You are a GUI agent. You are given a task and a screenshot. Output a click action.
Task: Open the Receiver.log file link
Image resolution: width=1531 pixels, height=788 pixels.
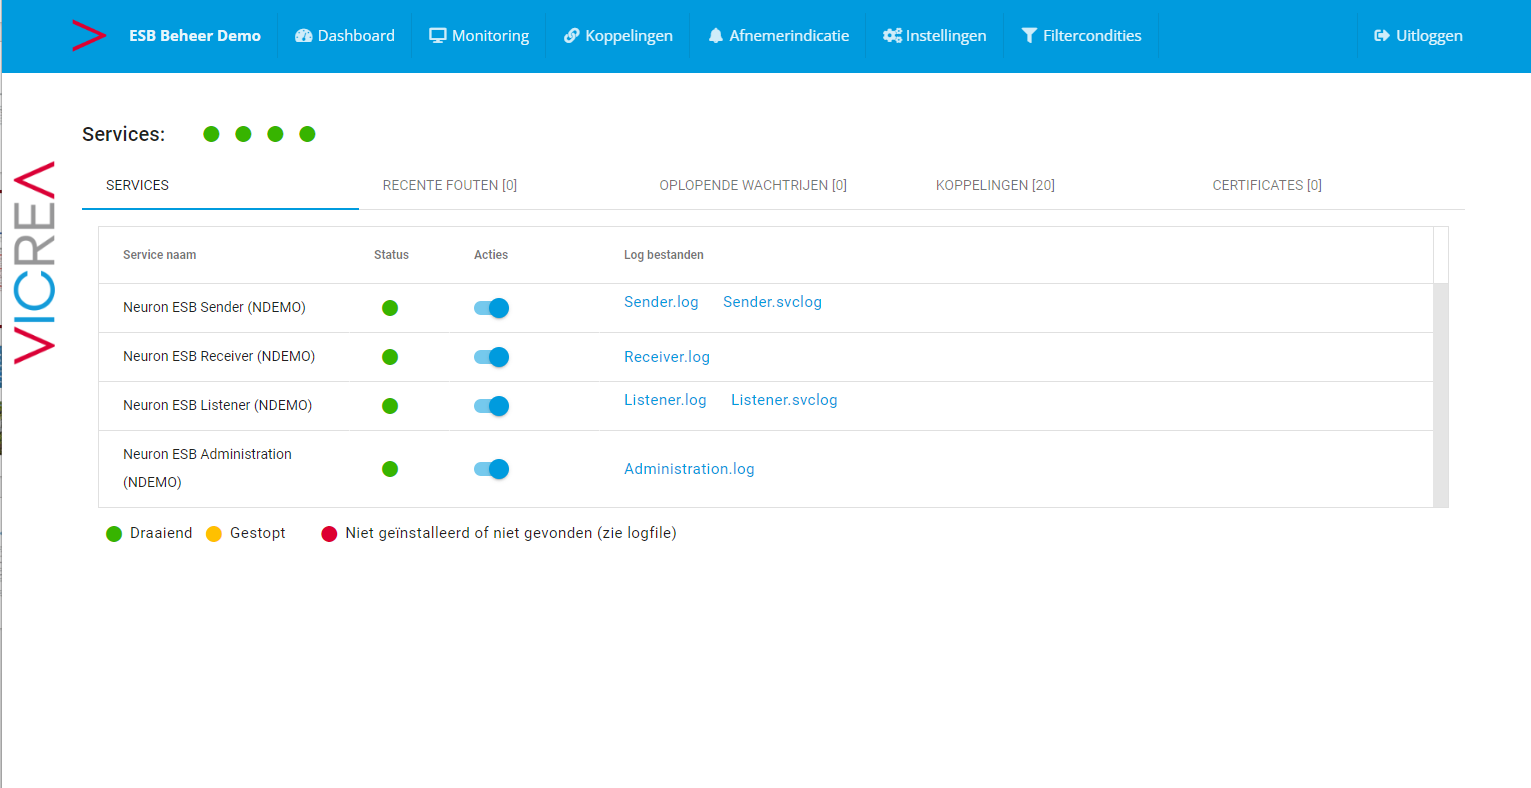[x=667, y=357]
